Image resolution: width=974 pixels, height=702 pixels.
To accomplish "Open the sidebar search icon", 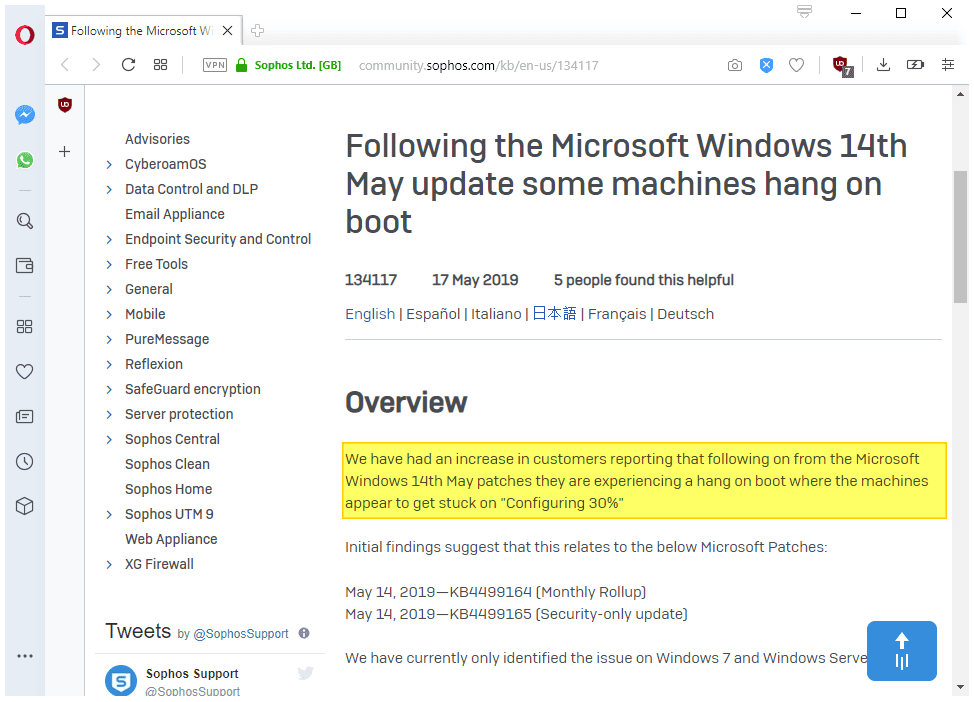I will (25, 221).
